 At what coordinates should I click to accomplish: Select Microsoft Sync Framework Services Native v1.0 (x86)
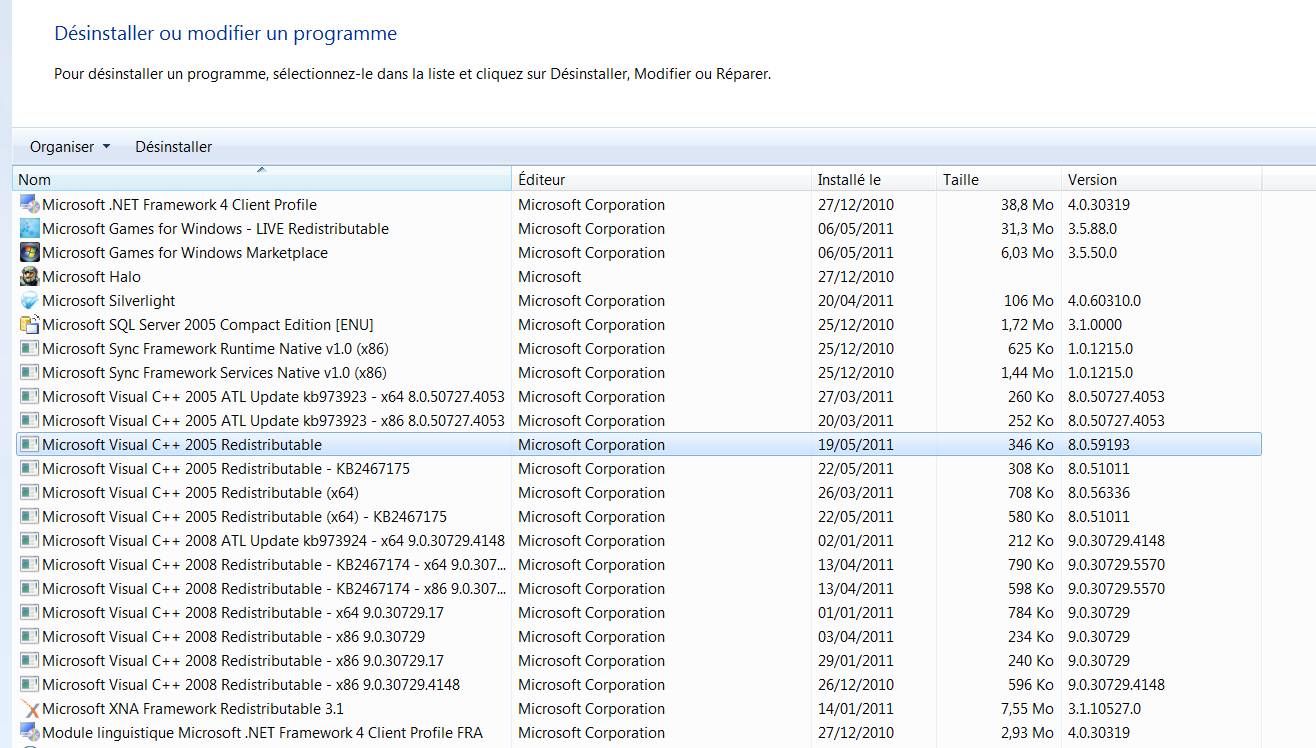pos(214,372)
